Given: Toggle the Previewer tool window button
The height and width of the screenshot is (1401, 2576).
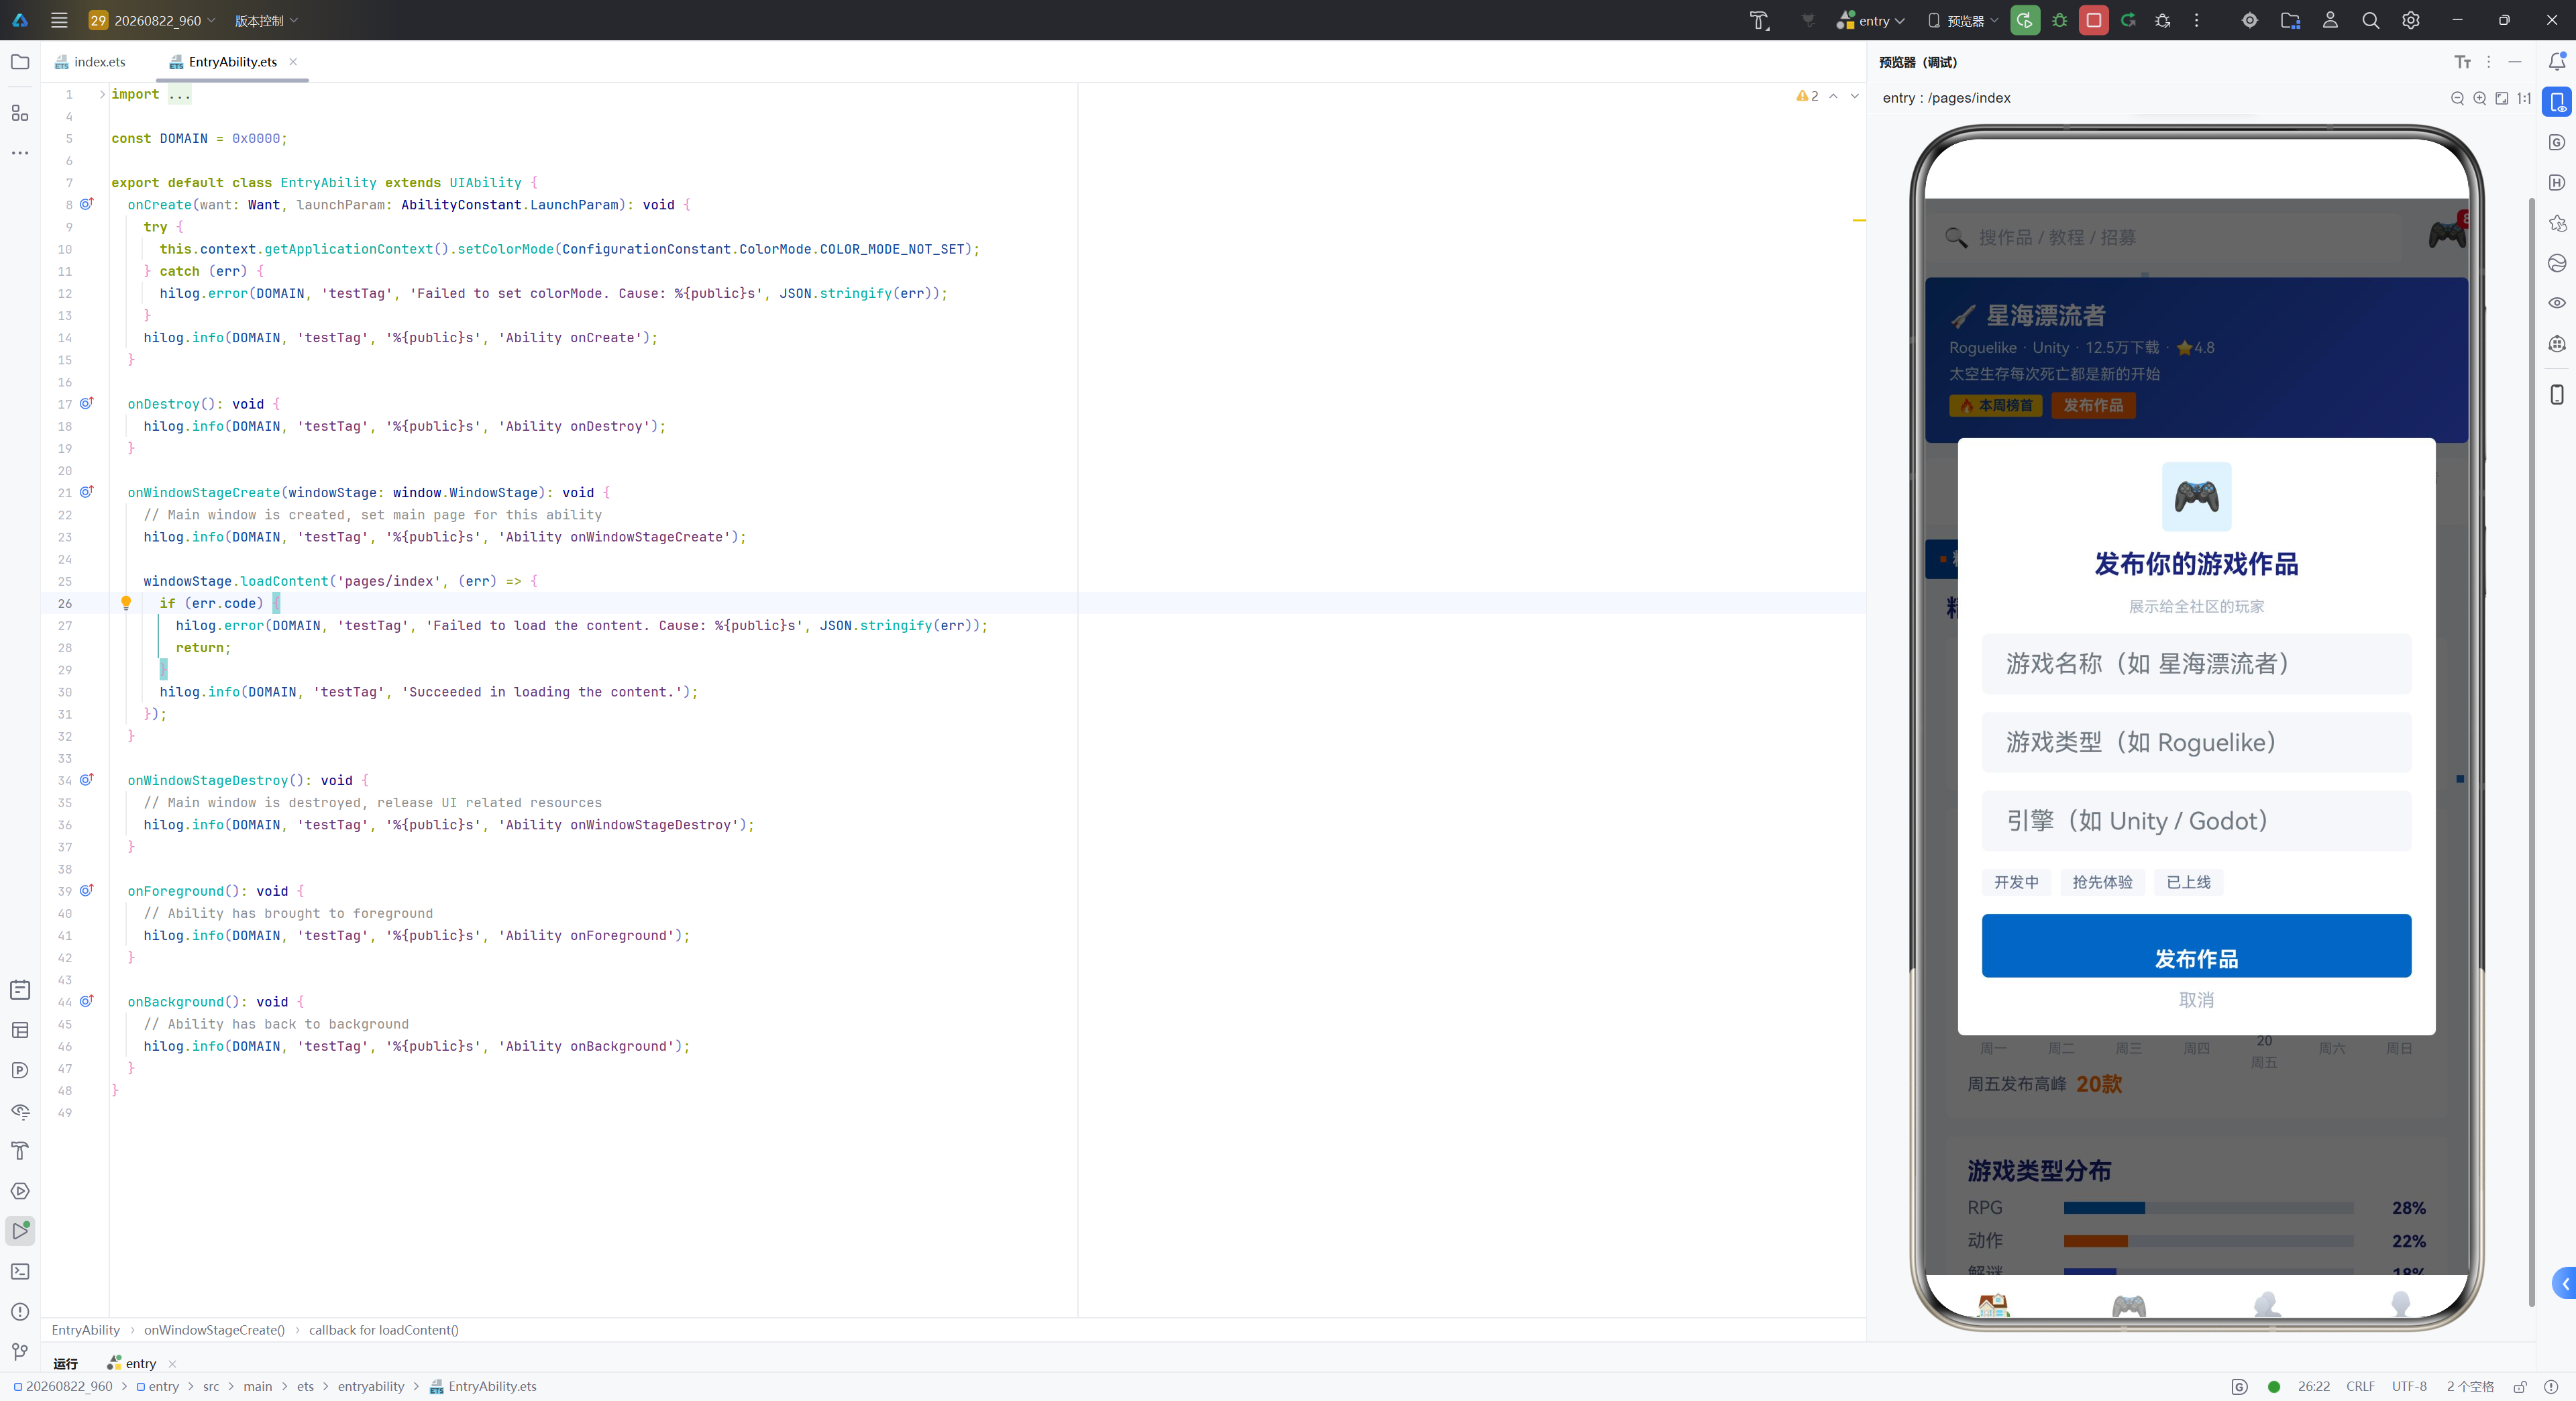Looking at the screenshot, I should click(x=2557, y=102).
